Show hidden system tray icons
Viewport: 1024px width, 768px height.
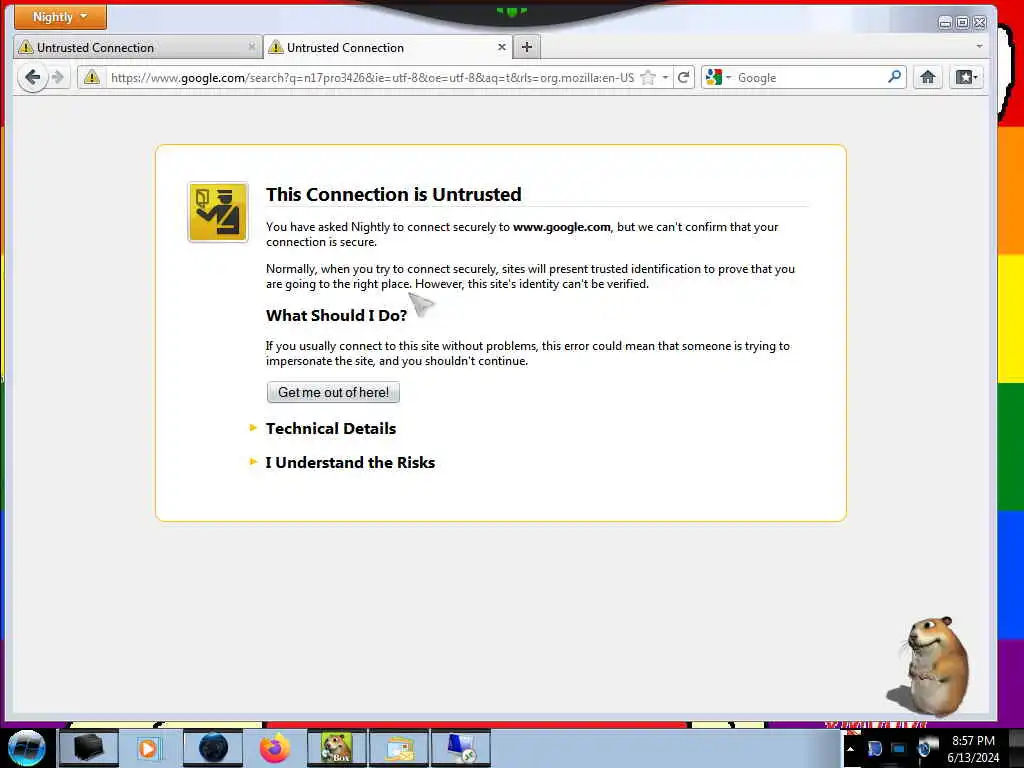tap(850, 748)
